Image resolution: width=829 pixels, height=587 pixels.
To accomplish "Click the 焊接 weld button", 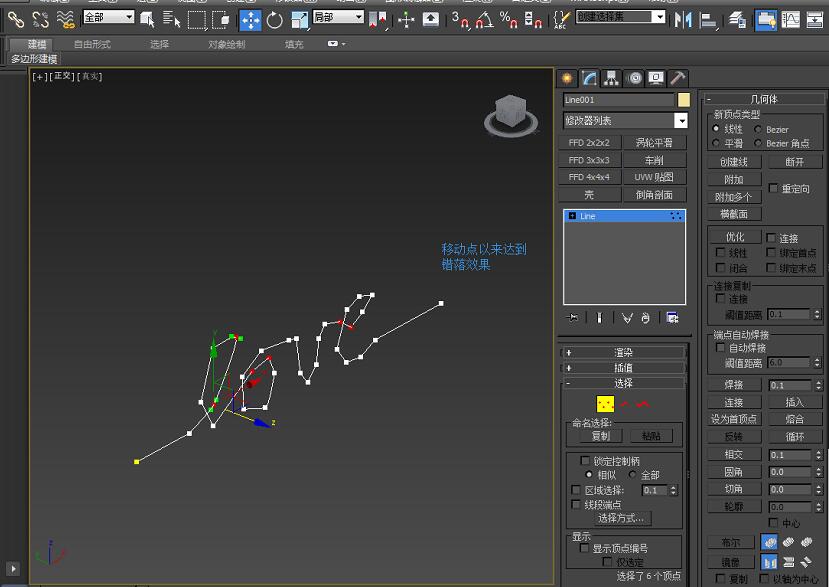I will tap(733, 385).
